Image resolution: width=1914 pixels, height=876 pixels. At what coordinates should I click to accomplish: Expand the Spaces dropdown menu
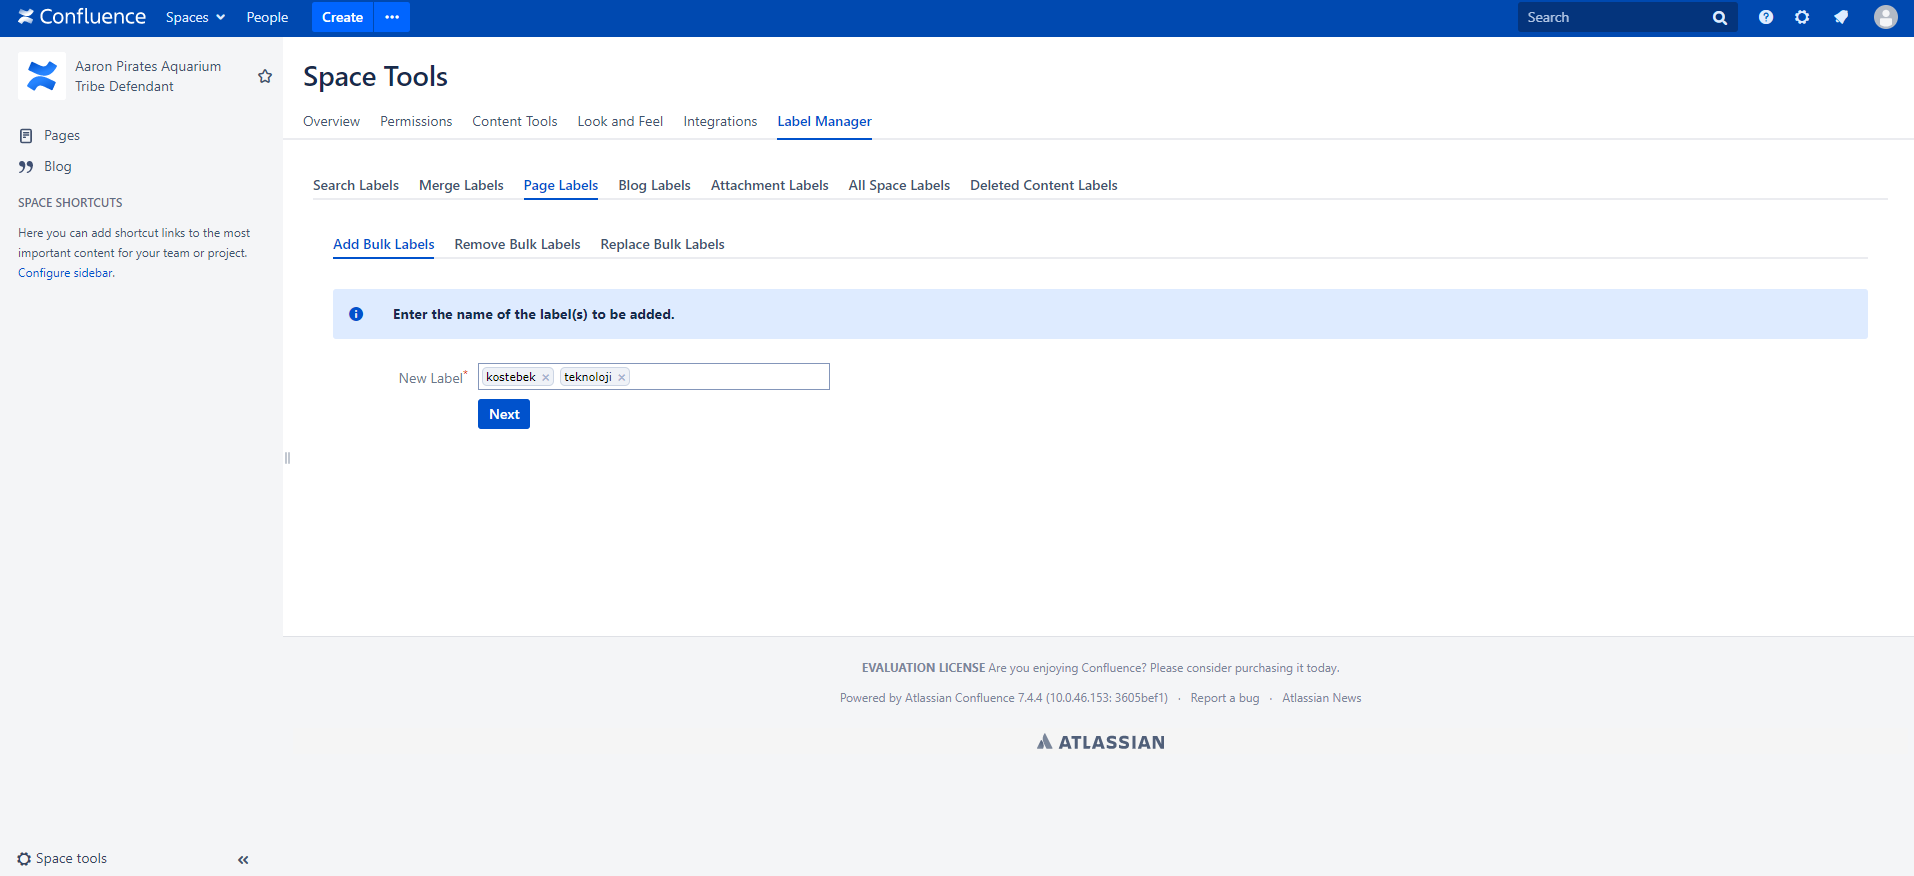pyautogui.click(x=196, y=17)
